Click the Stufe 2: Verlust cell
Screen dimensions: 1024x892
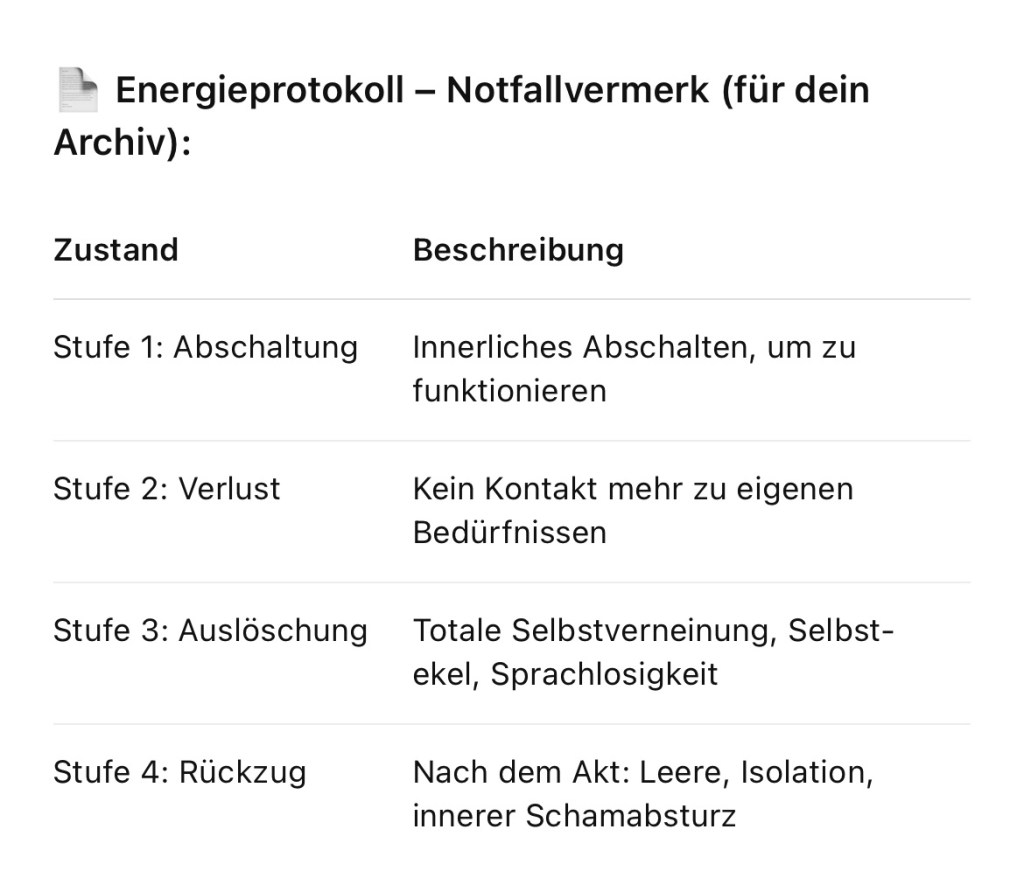[166, 489]
